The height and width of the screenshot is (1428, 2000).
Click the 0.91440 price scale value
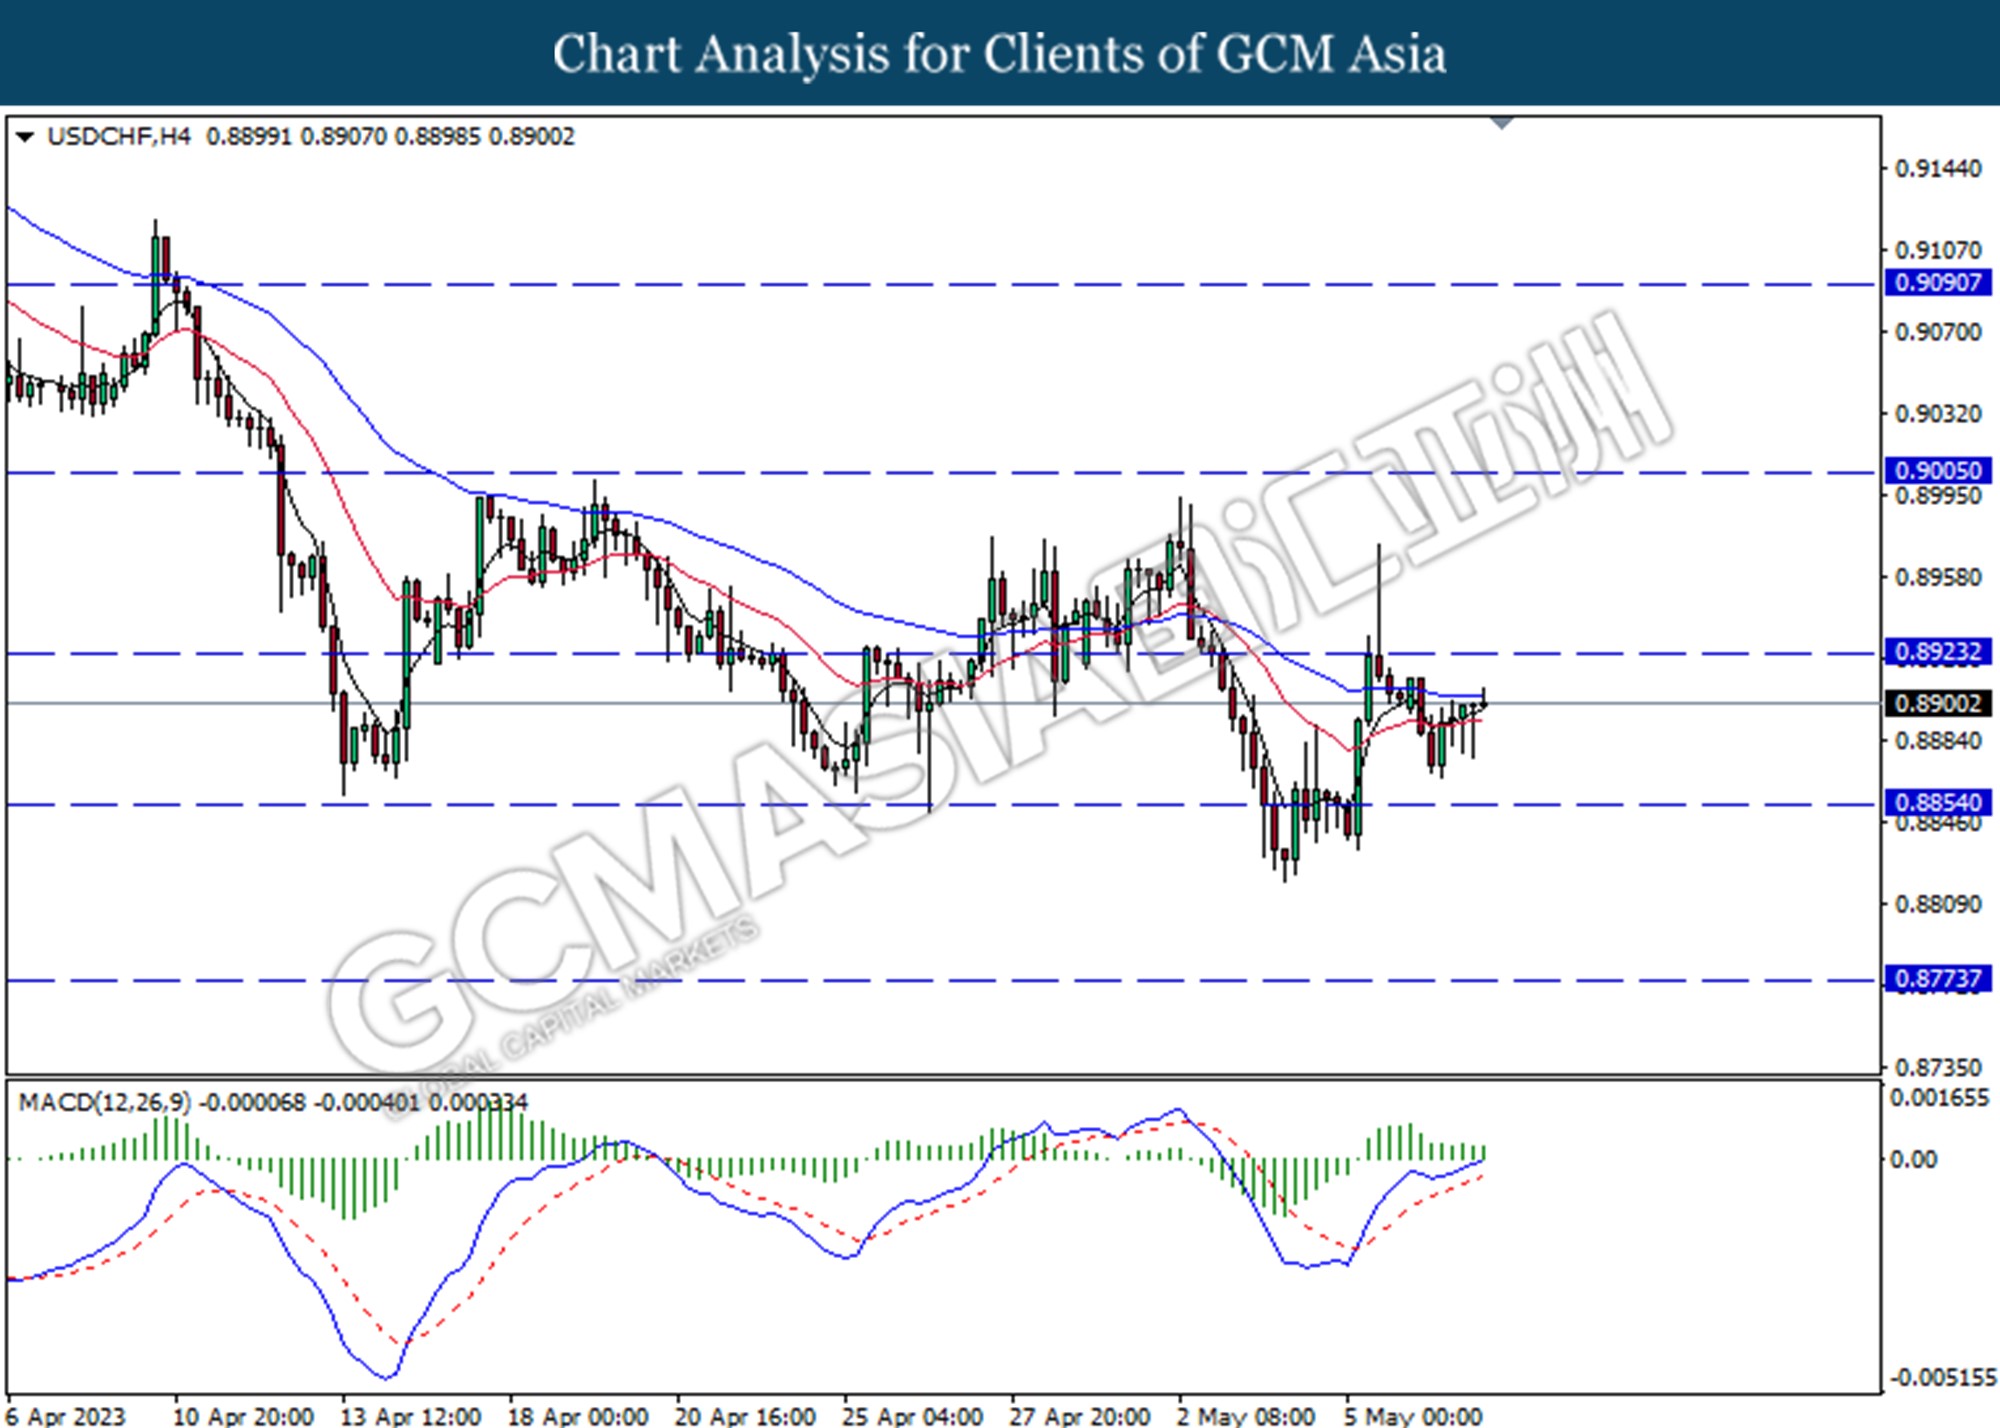[1938, 168]
